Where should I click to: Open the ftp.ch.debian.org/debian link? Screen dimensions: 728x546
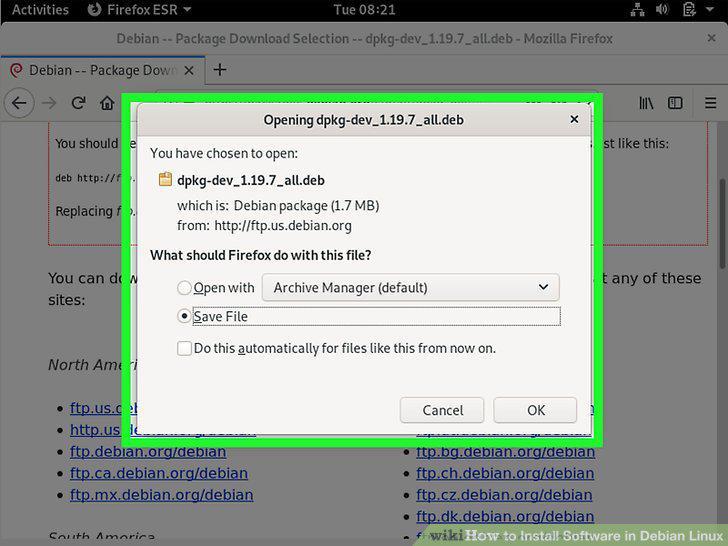click(x=505, y=473)
